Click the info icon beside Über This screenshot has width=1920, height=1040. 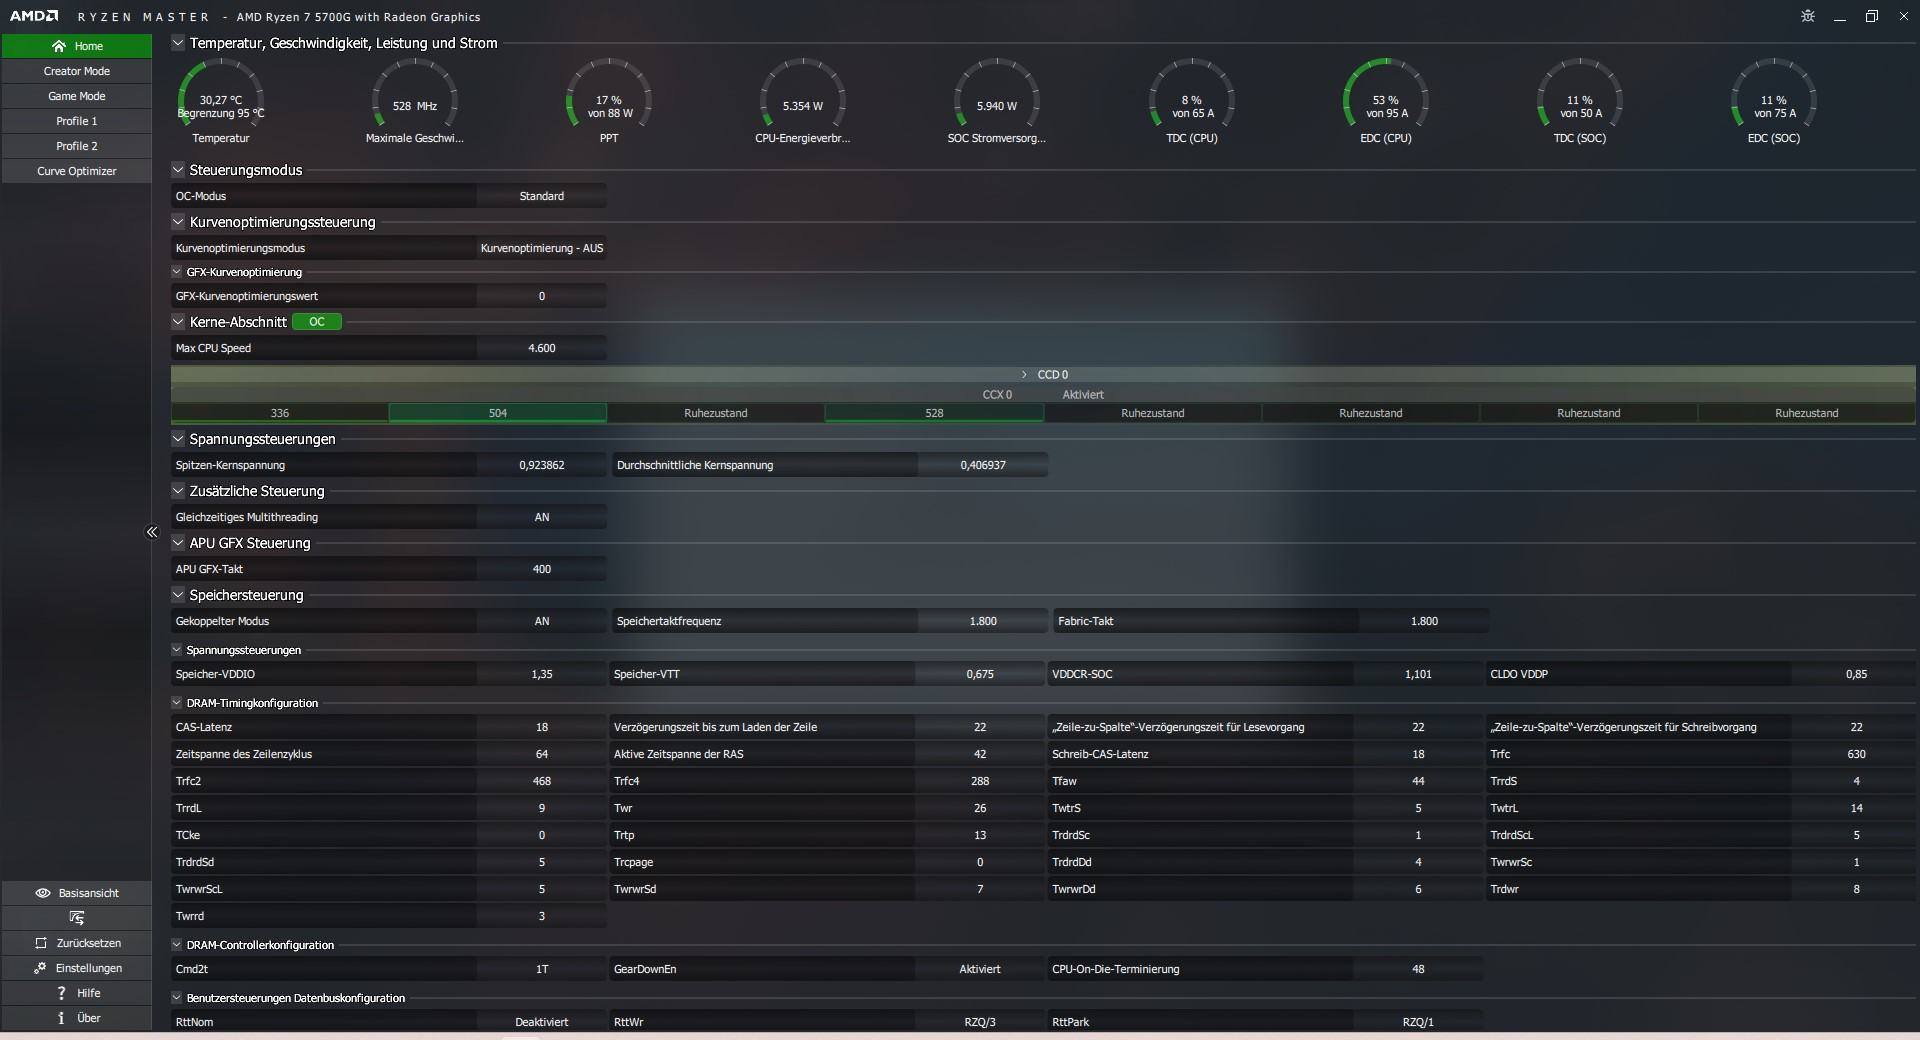pos(61,1018)
